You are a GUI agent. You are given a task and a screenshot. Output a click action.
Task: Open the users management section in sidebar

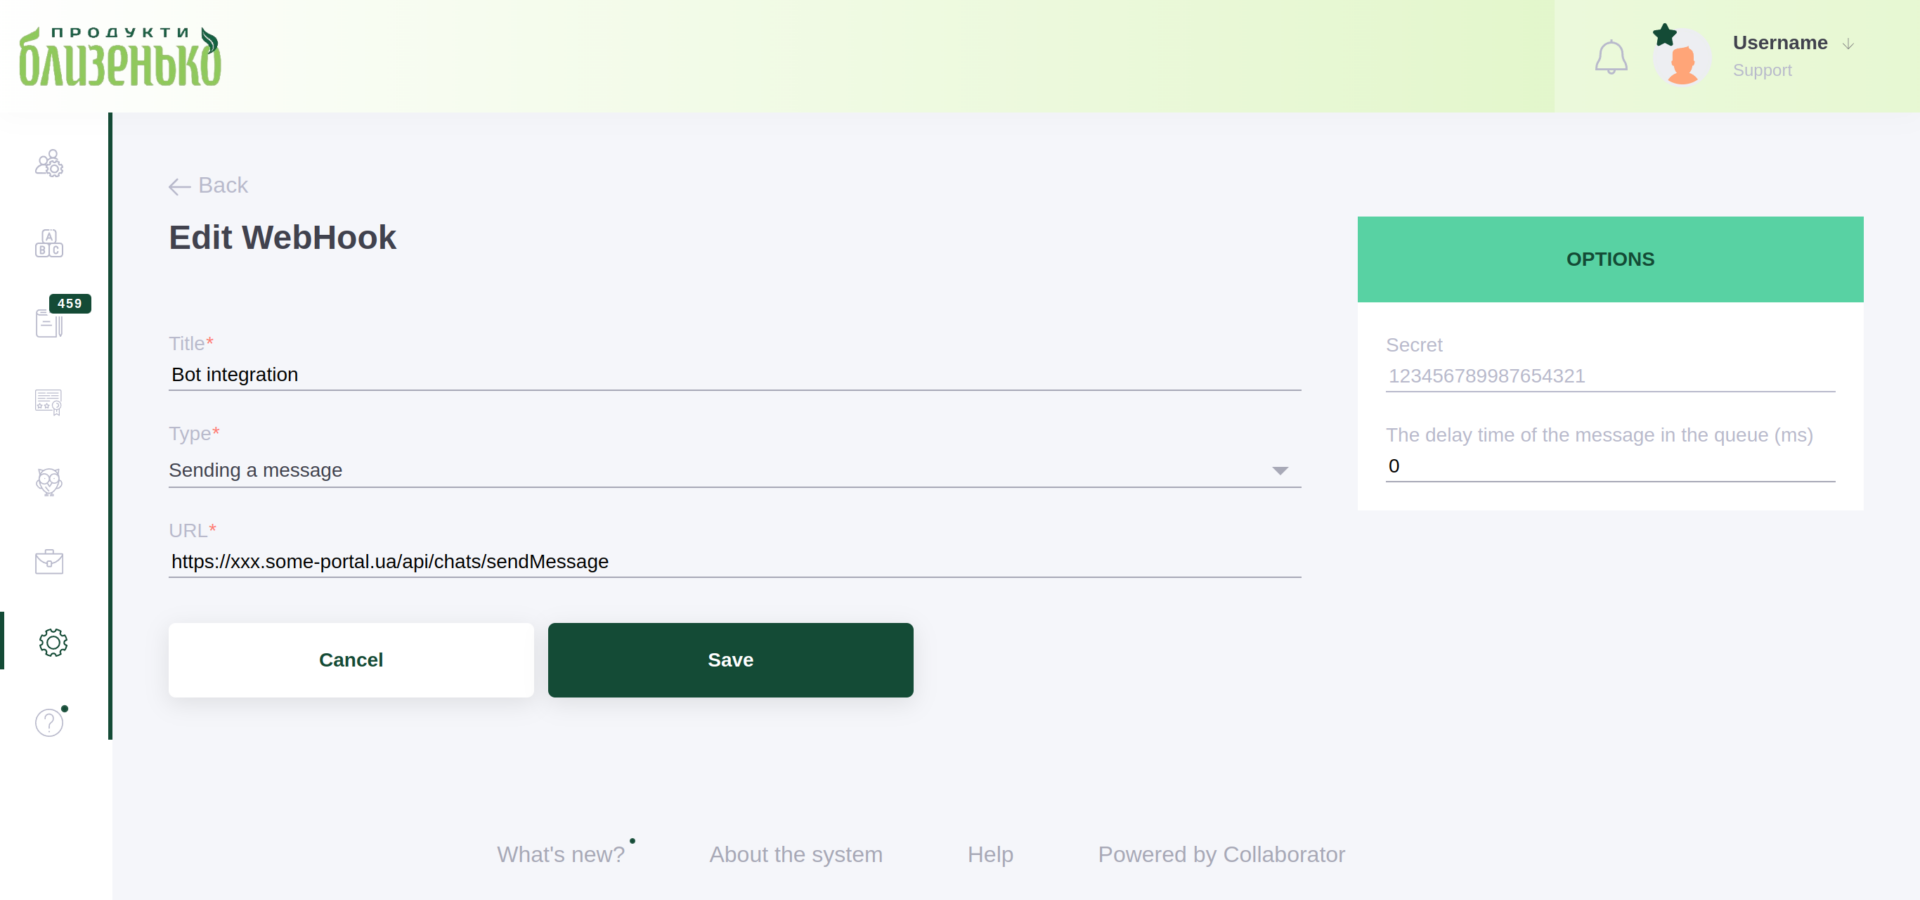tap(50, 162)
